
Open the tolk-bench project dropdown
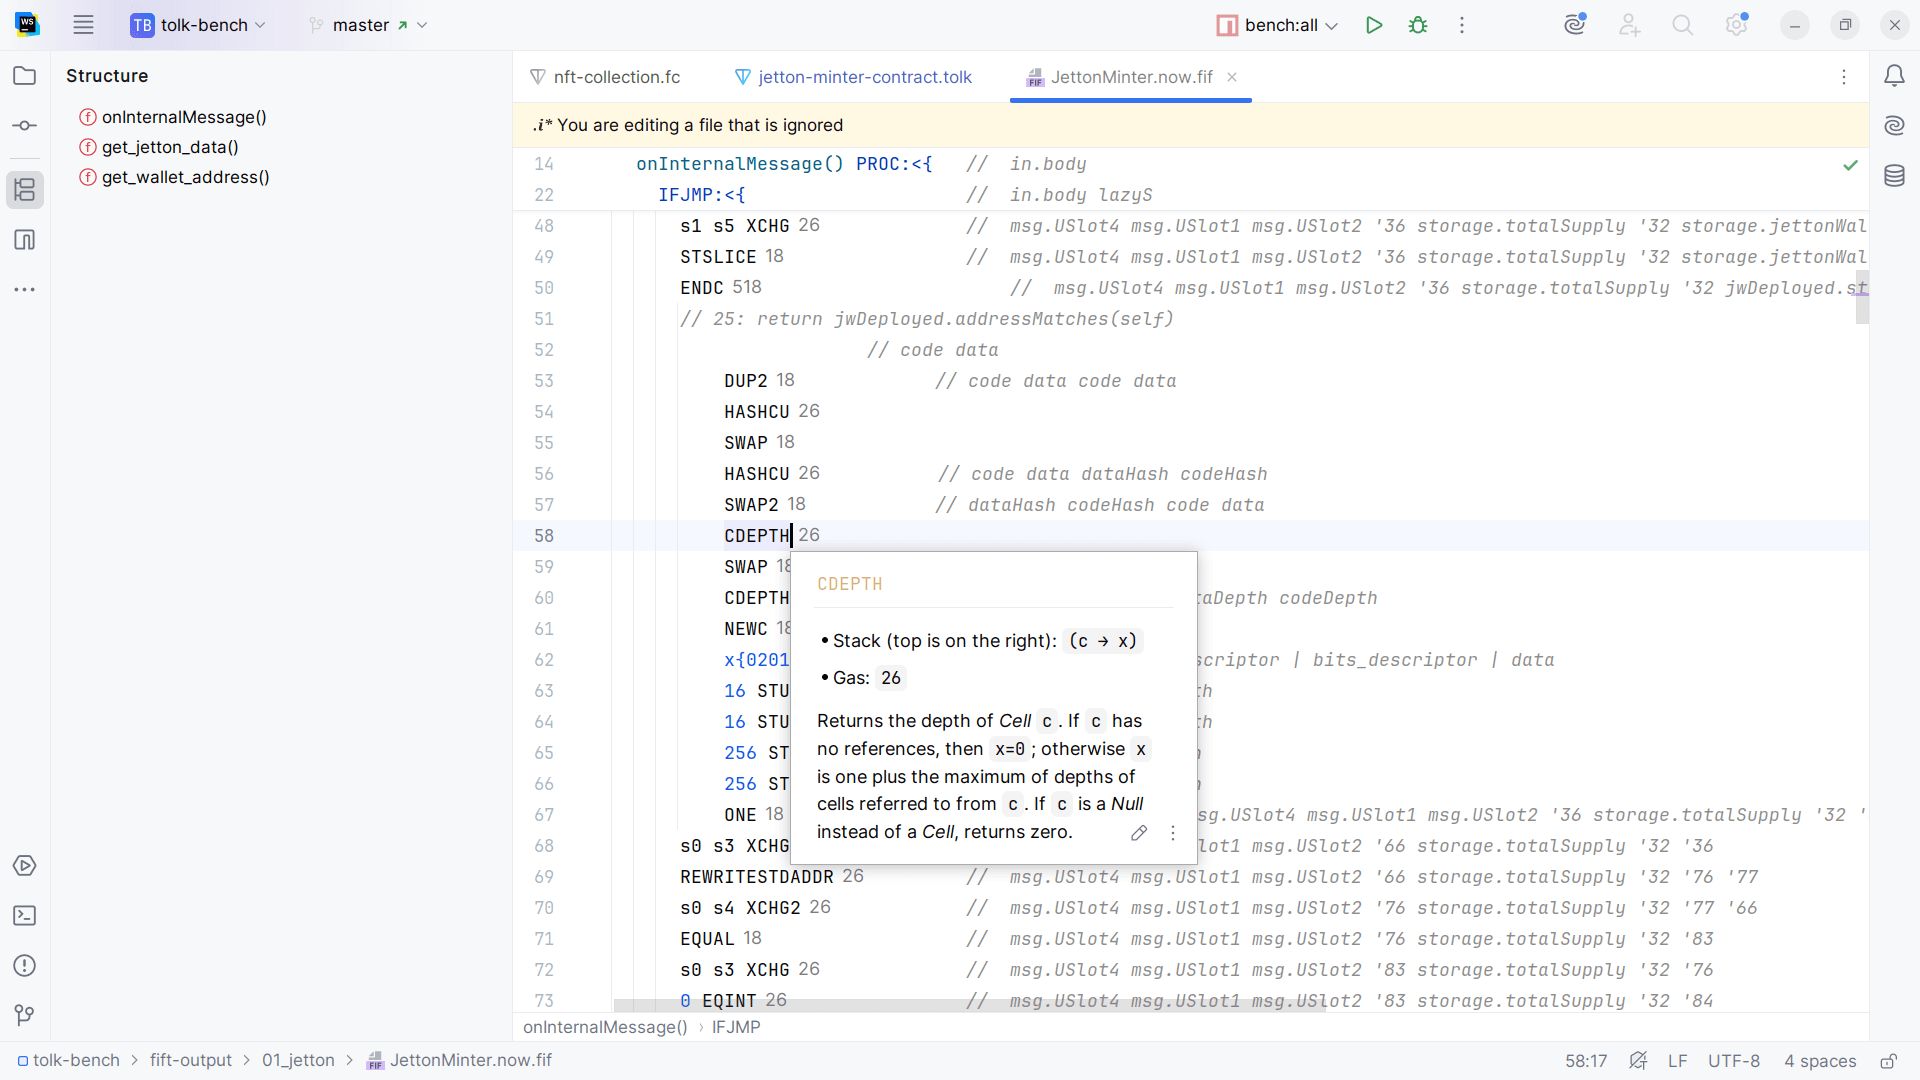[198, 25]
